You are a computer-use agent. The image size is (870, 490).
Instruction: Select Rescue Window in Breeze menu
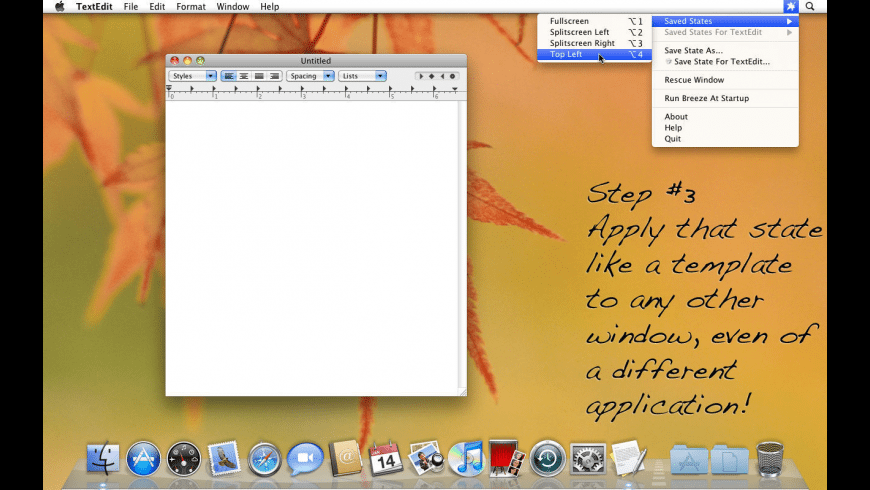(694, 80)
